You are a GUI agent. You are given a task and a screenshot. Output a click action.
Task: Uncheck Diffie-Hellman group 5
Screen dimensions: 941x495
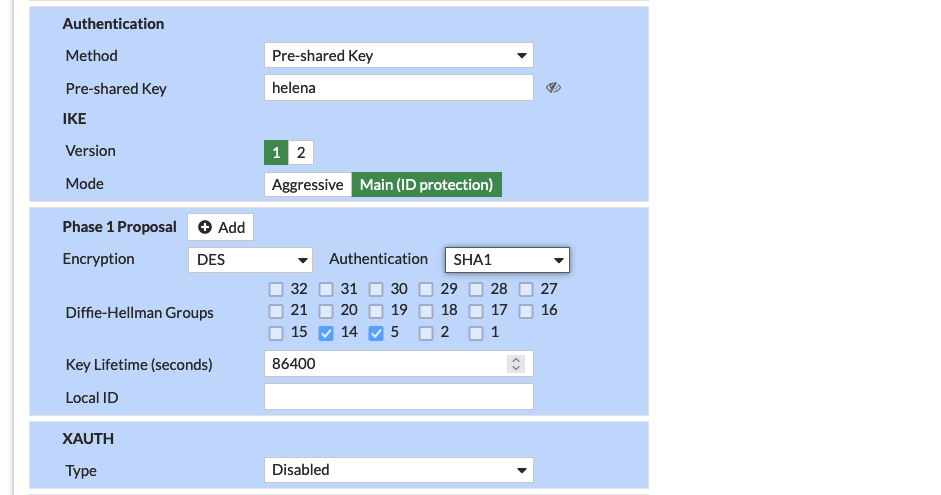pos(376,332)
